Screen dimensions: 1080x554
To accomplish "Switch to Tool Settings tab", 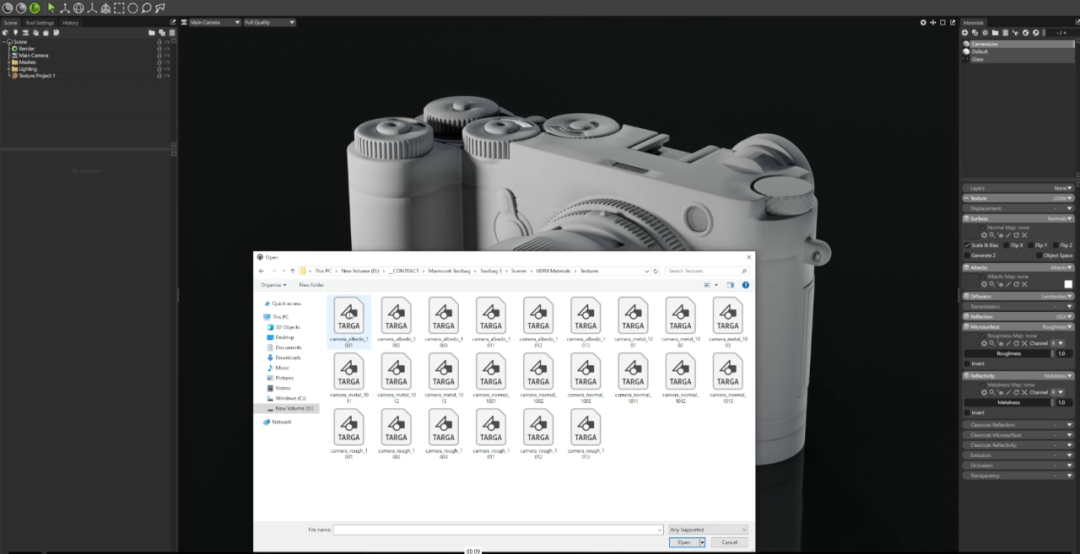I will click(39, 23).
